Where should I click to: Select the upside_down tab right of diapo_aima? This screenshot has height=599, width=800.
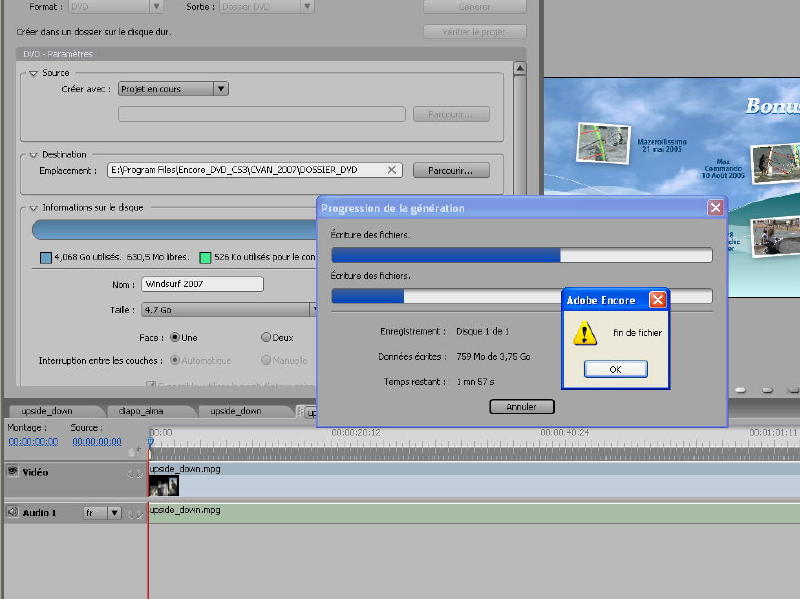pos(236,411)
